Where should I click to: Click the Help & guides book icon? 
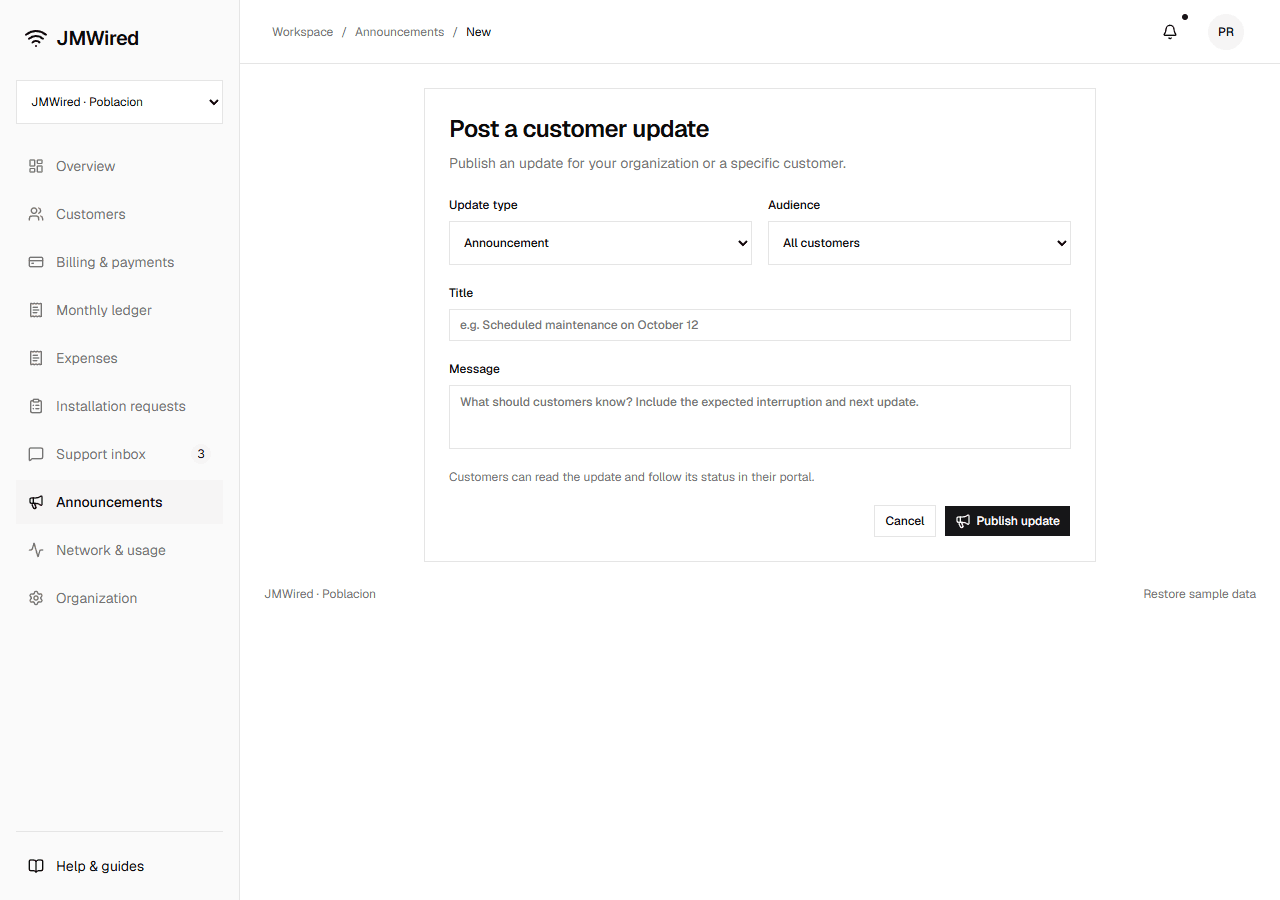[x=36, y=866]
